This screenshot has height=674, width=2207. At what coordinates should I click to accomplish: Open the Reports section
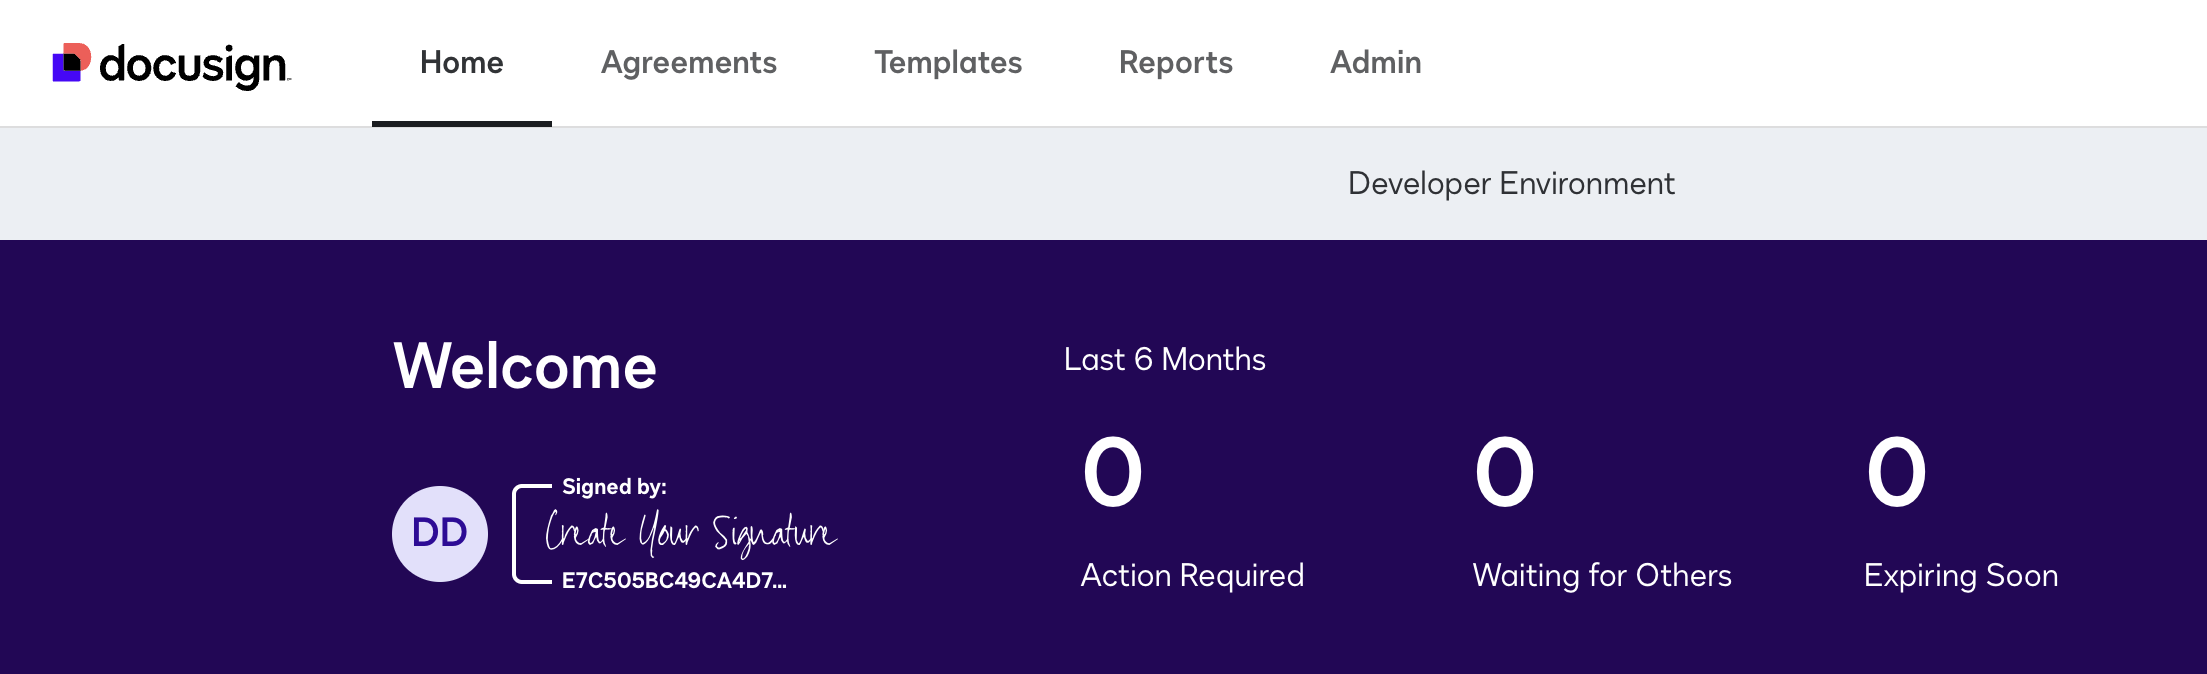(x=1175, y=62)
